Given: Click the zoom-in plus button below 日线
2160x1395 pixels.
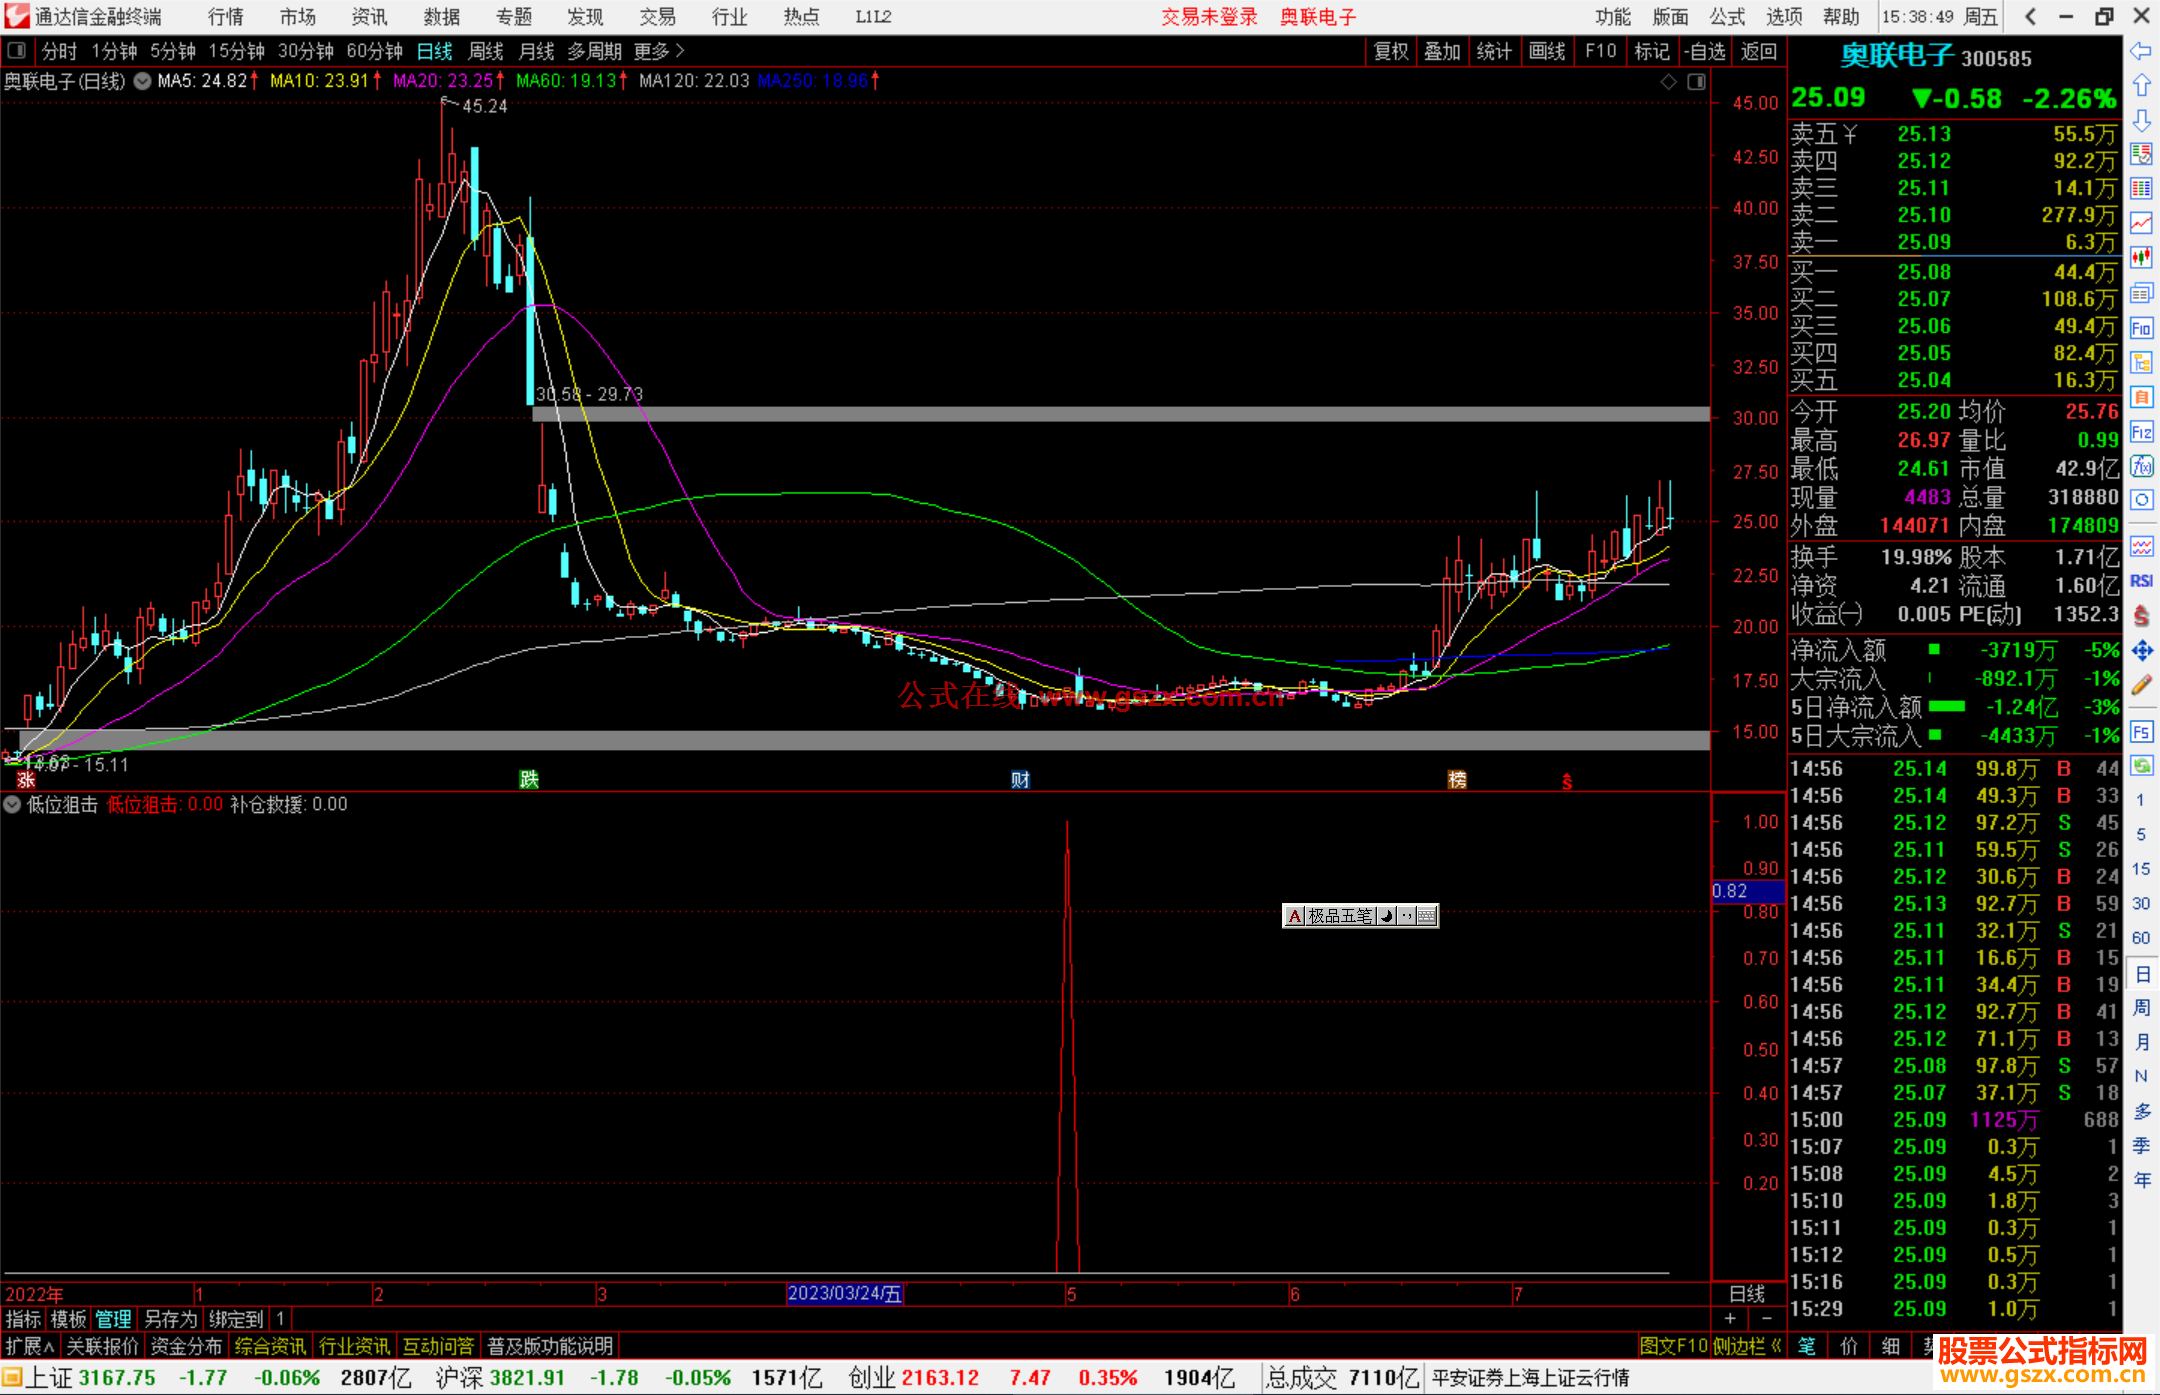Looking at the screenshot, I should point(1730,1319).
